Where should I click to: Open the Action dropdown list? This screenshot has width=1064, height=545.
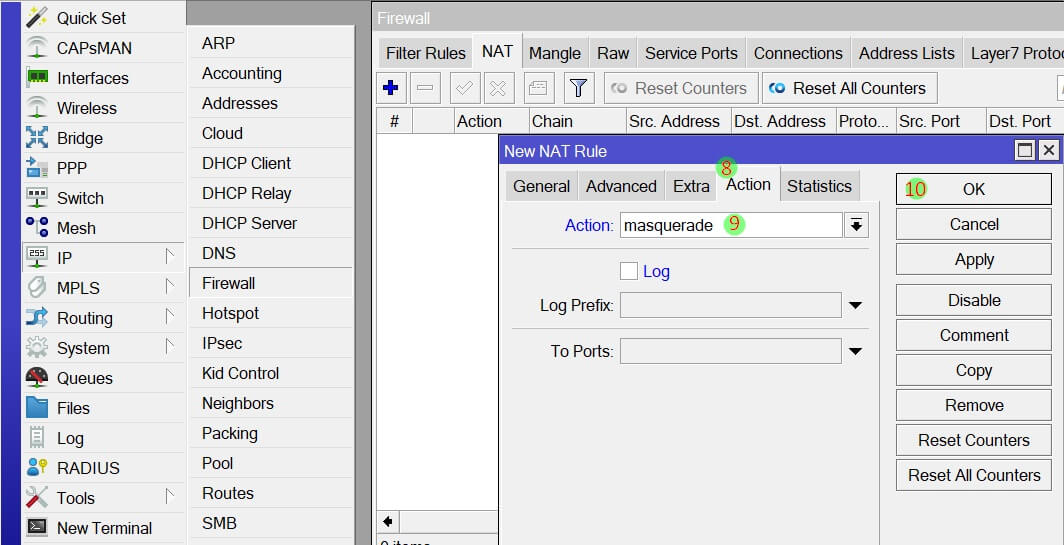pyautogui.click(x=856, y=225)
